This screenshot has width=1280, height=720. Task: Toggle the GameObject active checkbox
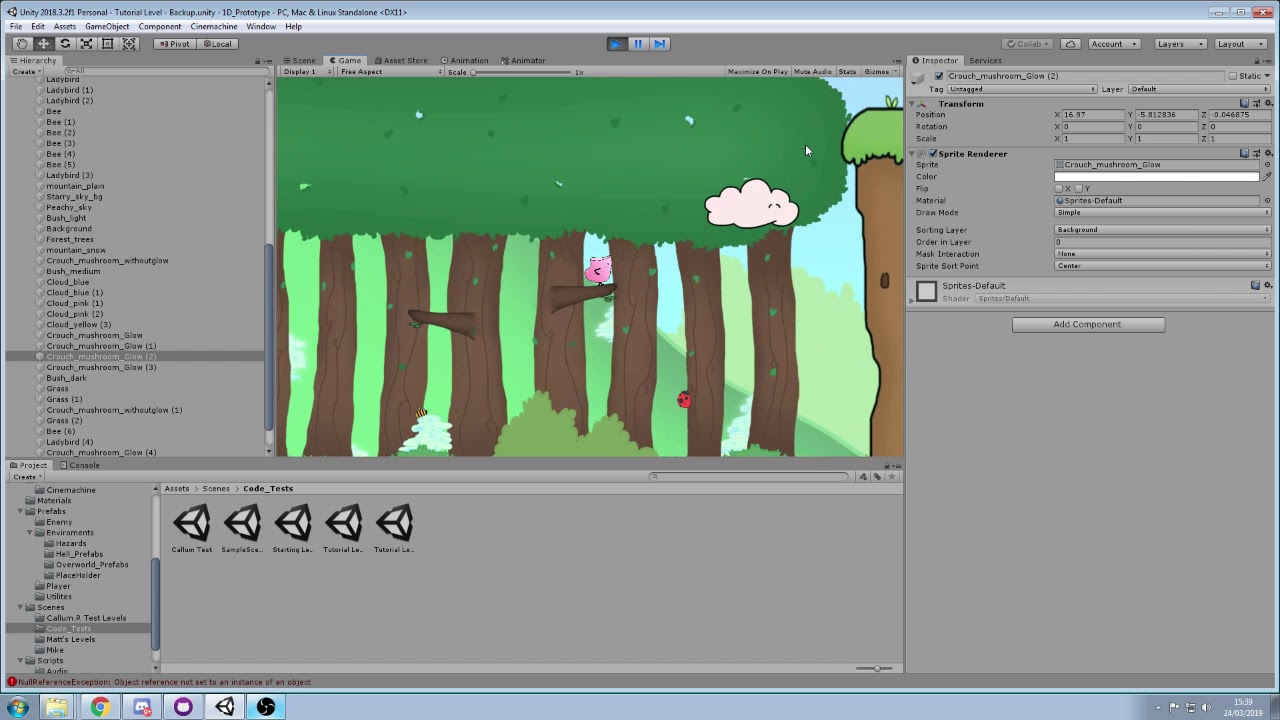click(938, 76)
